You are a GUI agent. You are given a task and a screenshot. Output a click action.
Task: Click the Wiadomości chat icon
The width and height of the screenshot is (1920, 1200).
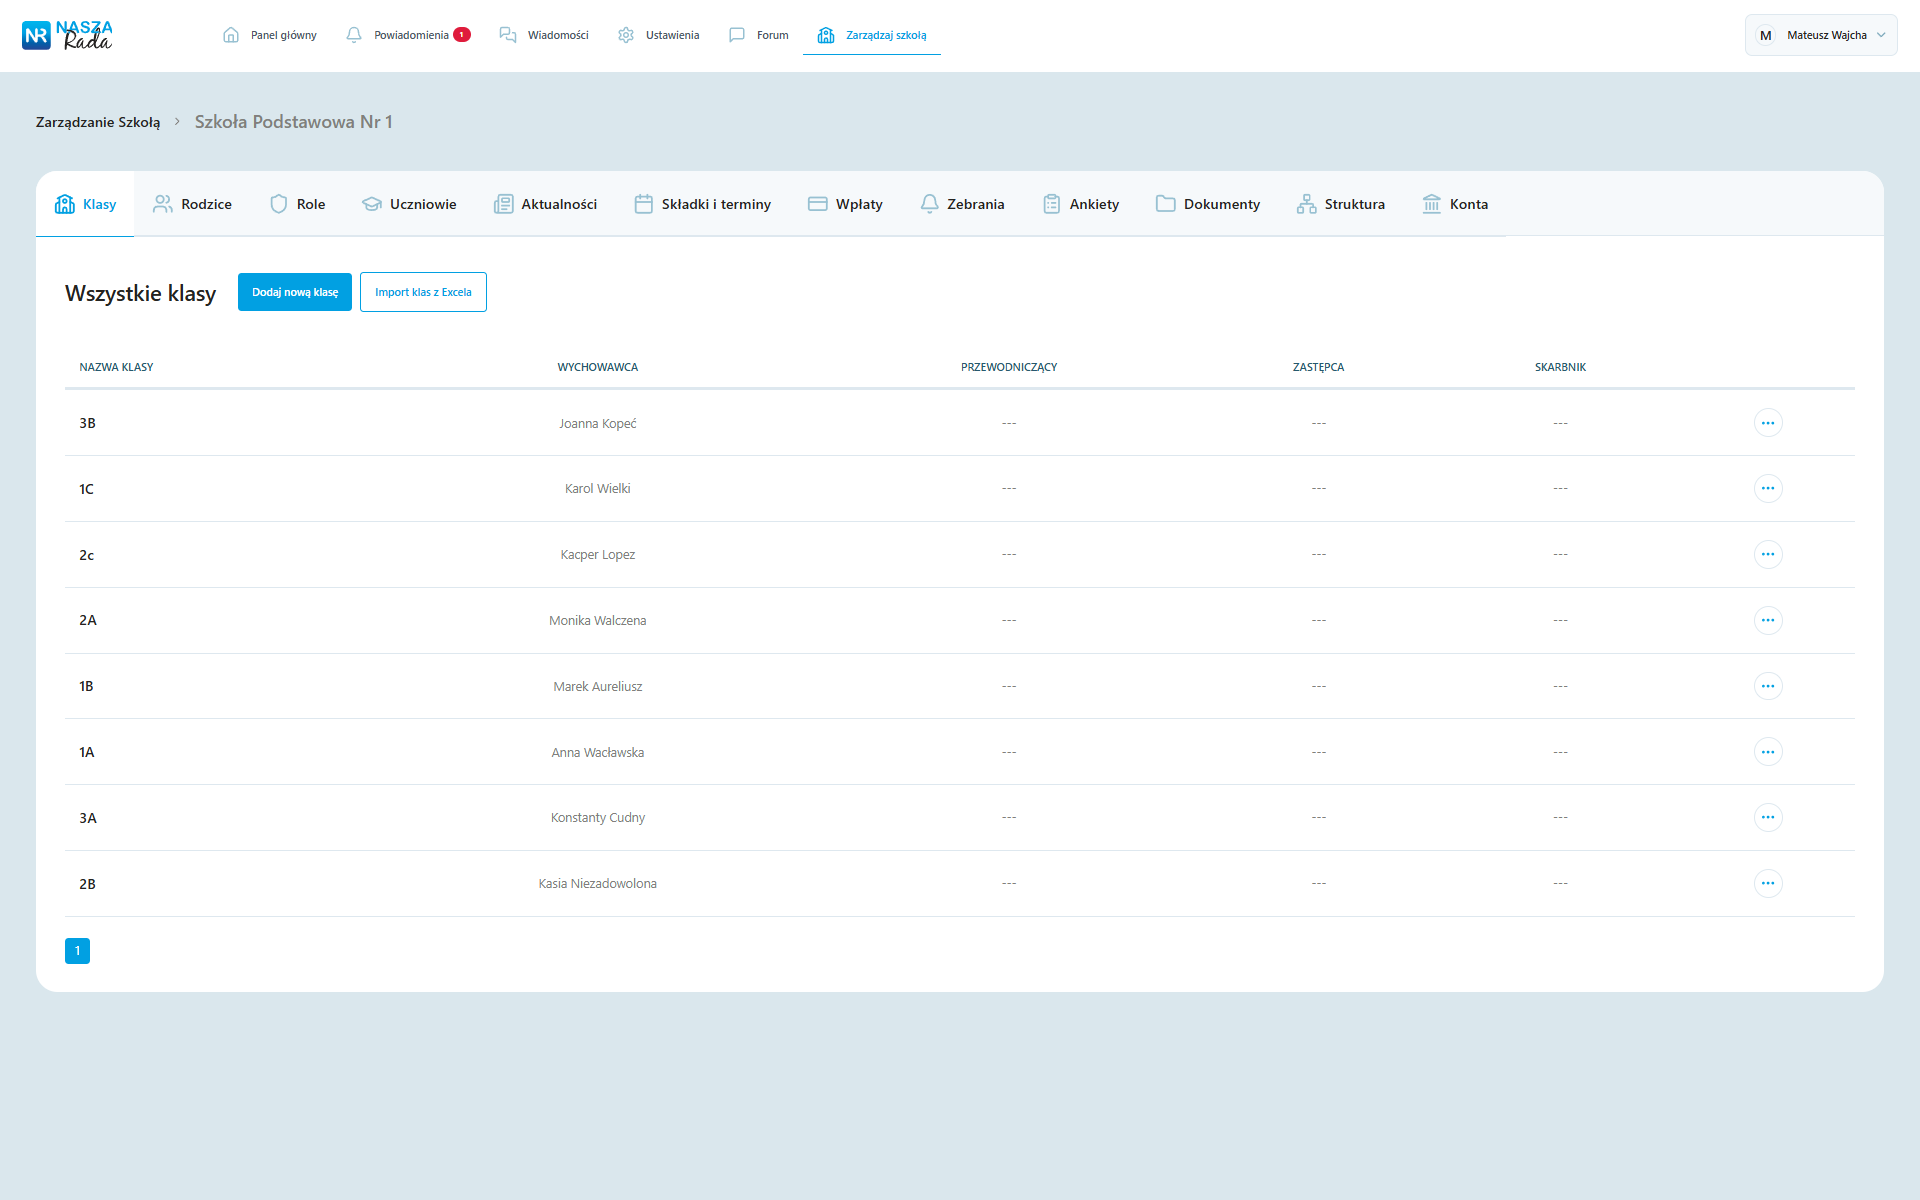point(508,35)
